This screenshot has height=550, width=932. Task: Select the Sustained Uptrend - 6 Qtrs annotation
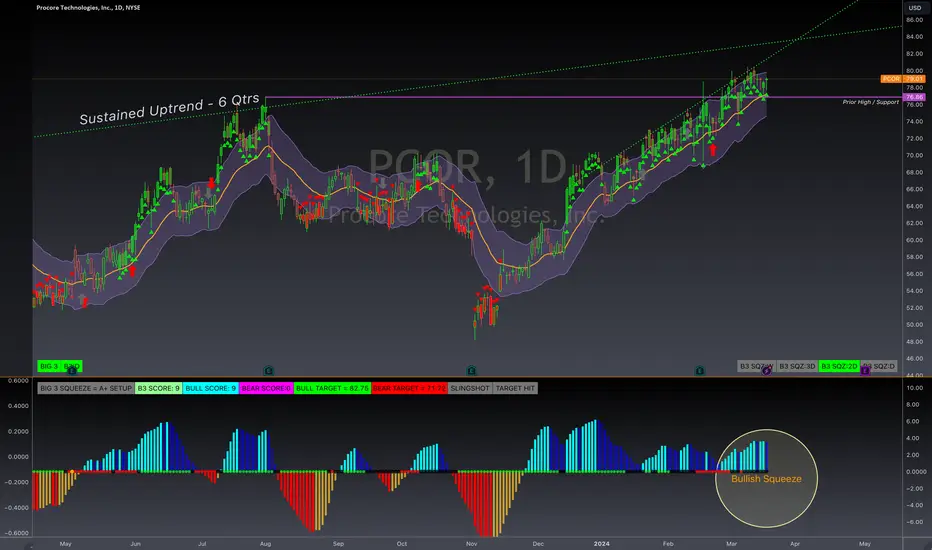click(x=169, y=109)
